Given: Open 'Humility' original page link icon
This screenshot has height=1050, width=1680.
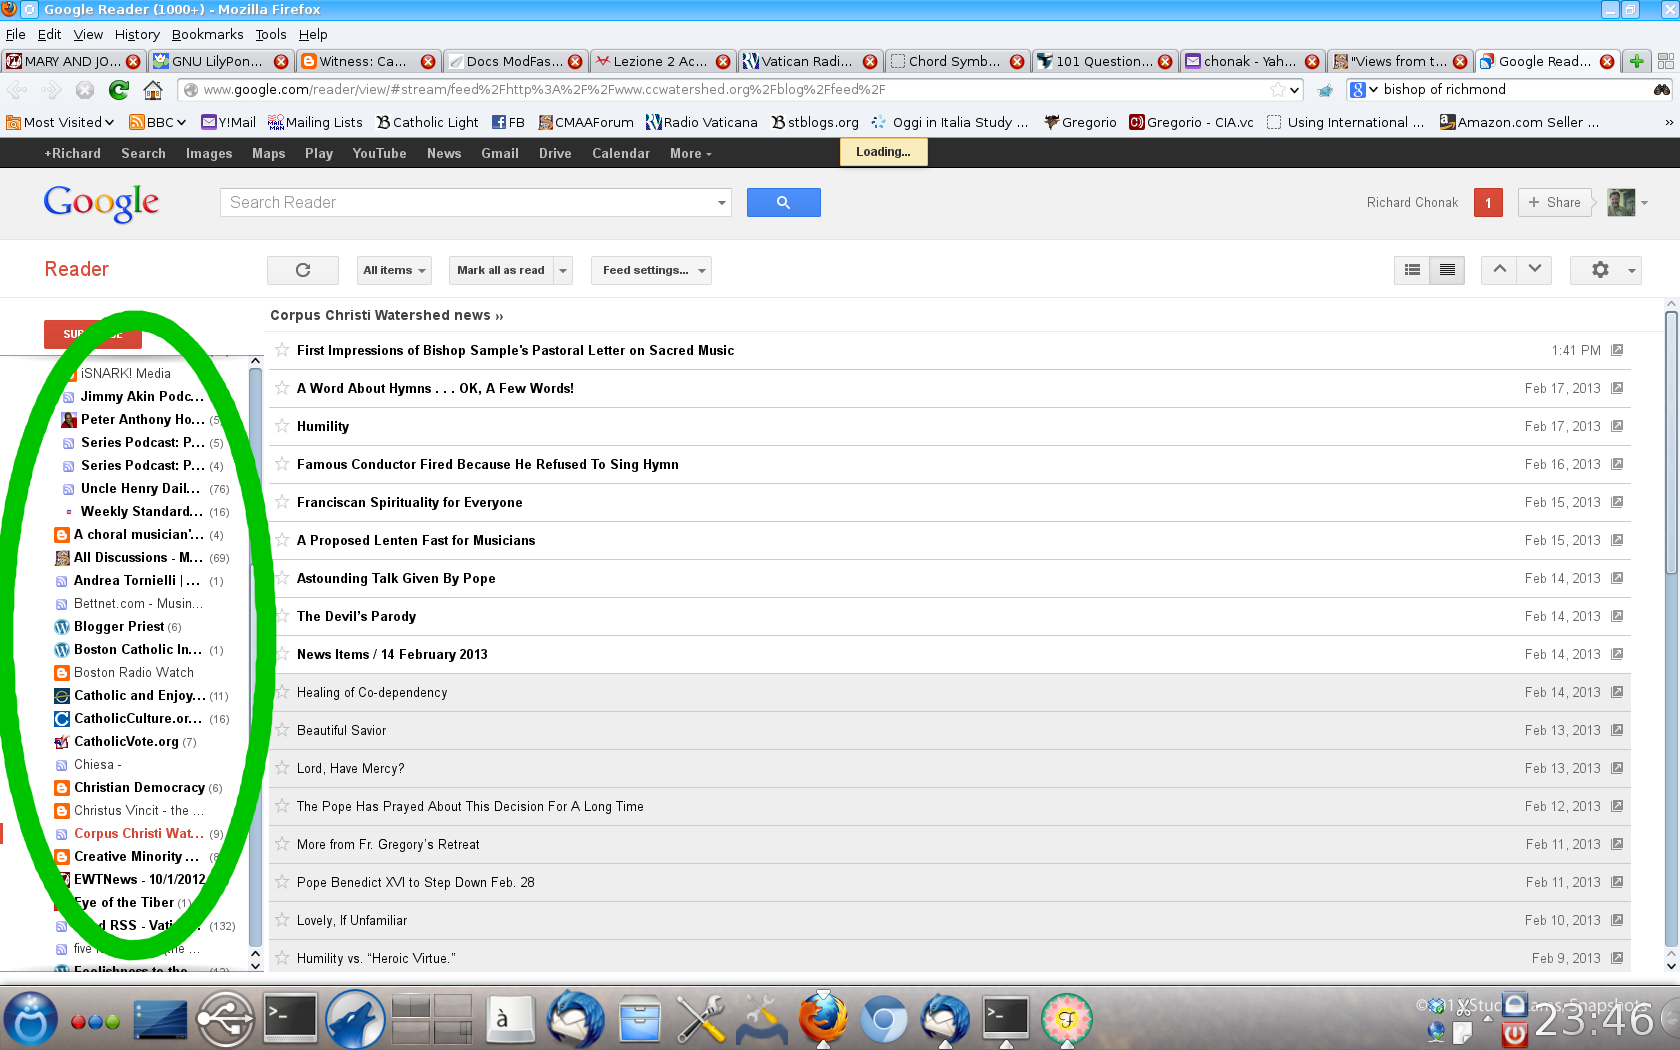Looking at the screenshot, I should (1617, 426).
